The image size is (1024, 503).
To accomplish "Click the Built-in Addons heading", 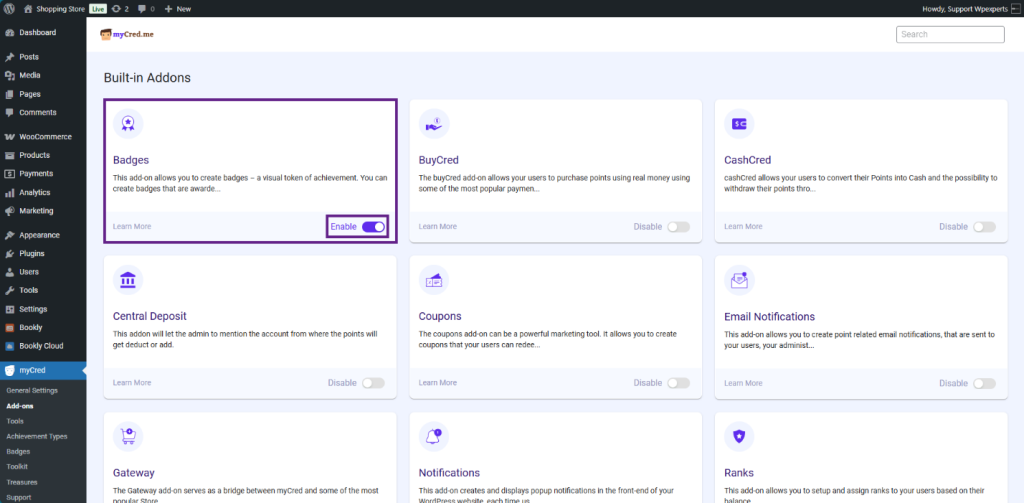I will (x=147, y=78).
